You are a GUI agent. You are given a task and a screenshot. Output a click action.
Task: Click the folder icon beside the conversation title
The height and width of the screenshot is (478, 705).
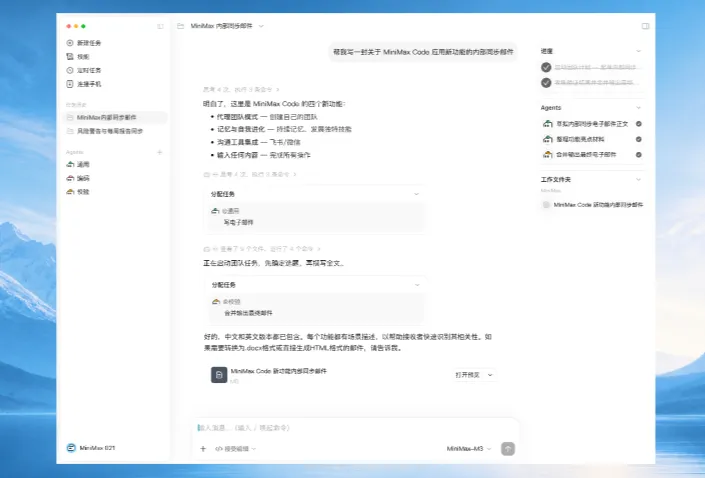click(180, 26)
